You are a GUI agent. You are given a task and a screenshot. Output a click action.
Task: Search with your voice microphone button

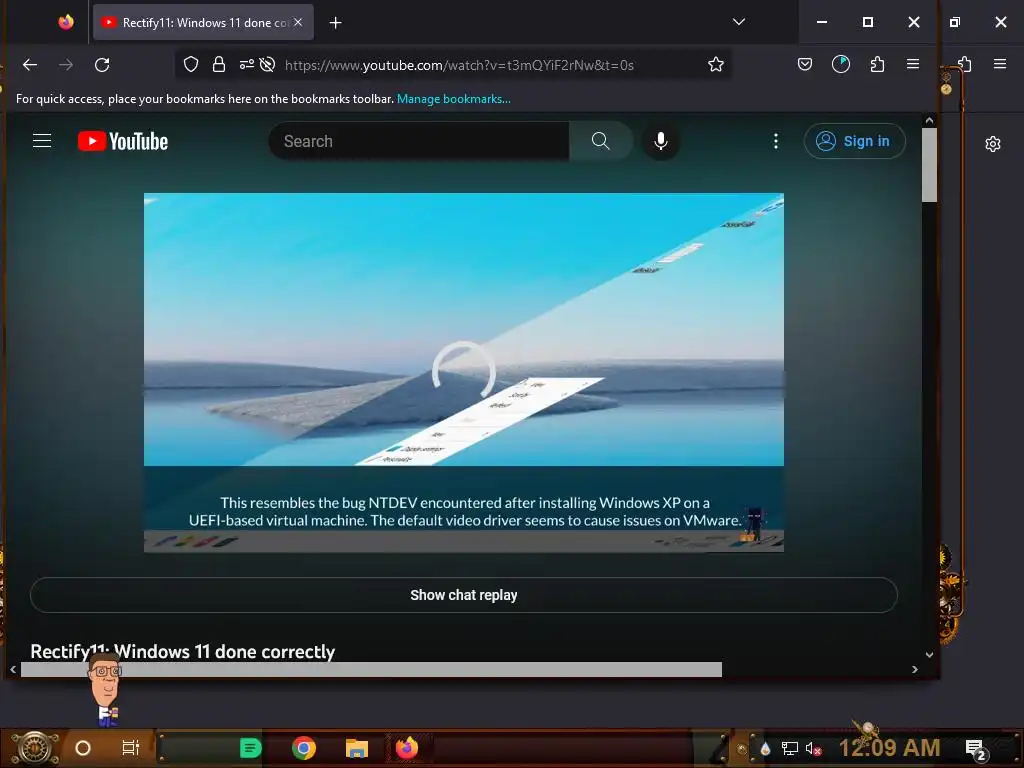[x=661, y=141]
